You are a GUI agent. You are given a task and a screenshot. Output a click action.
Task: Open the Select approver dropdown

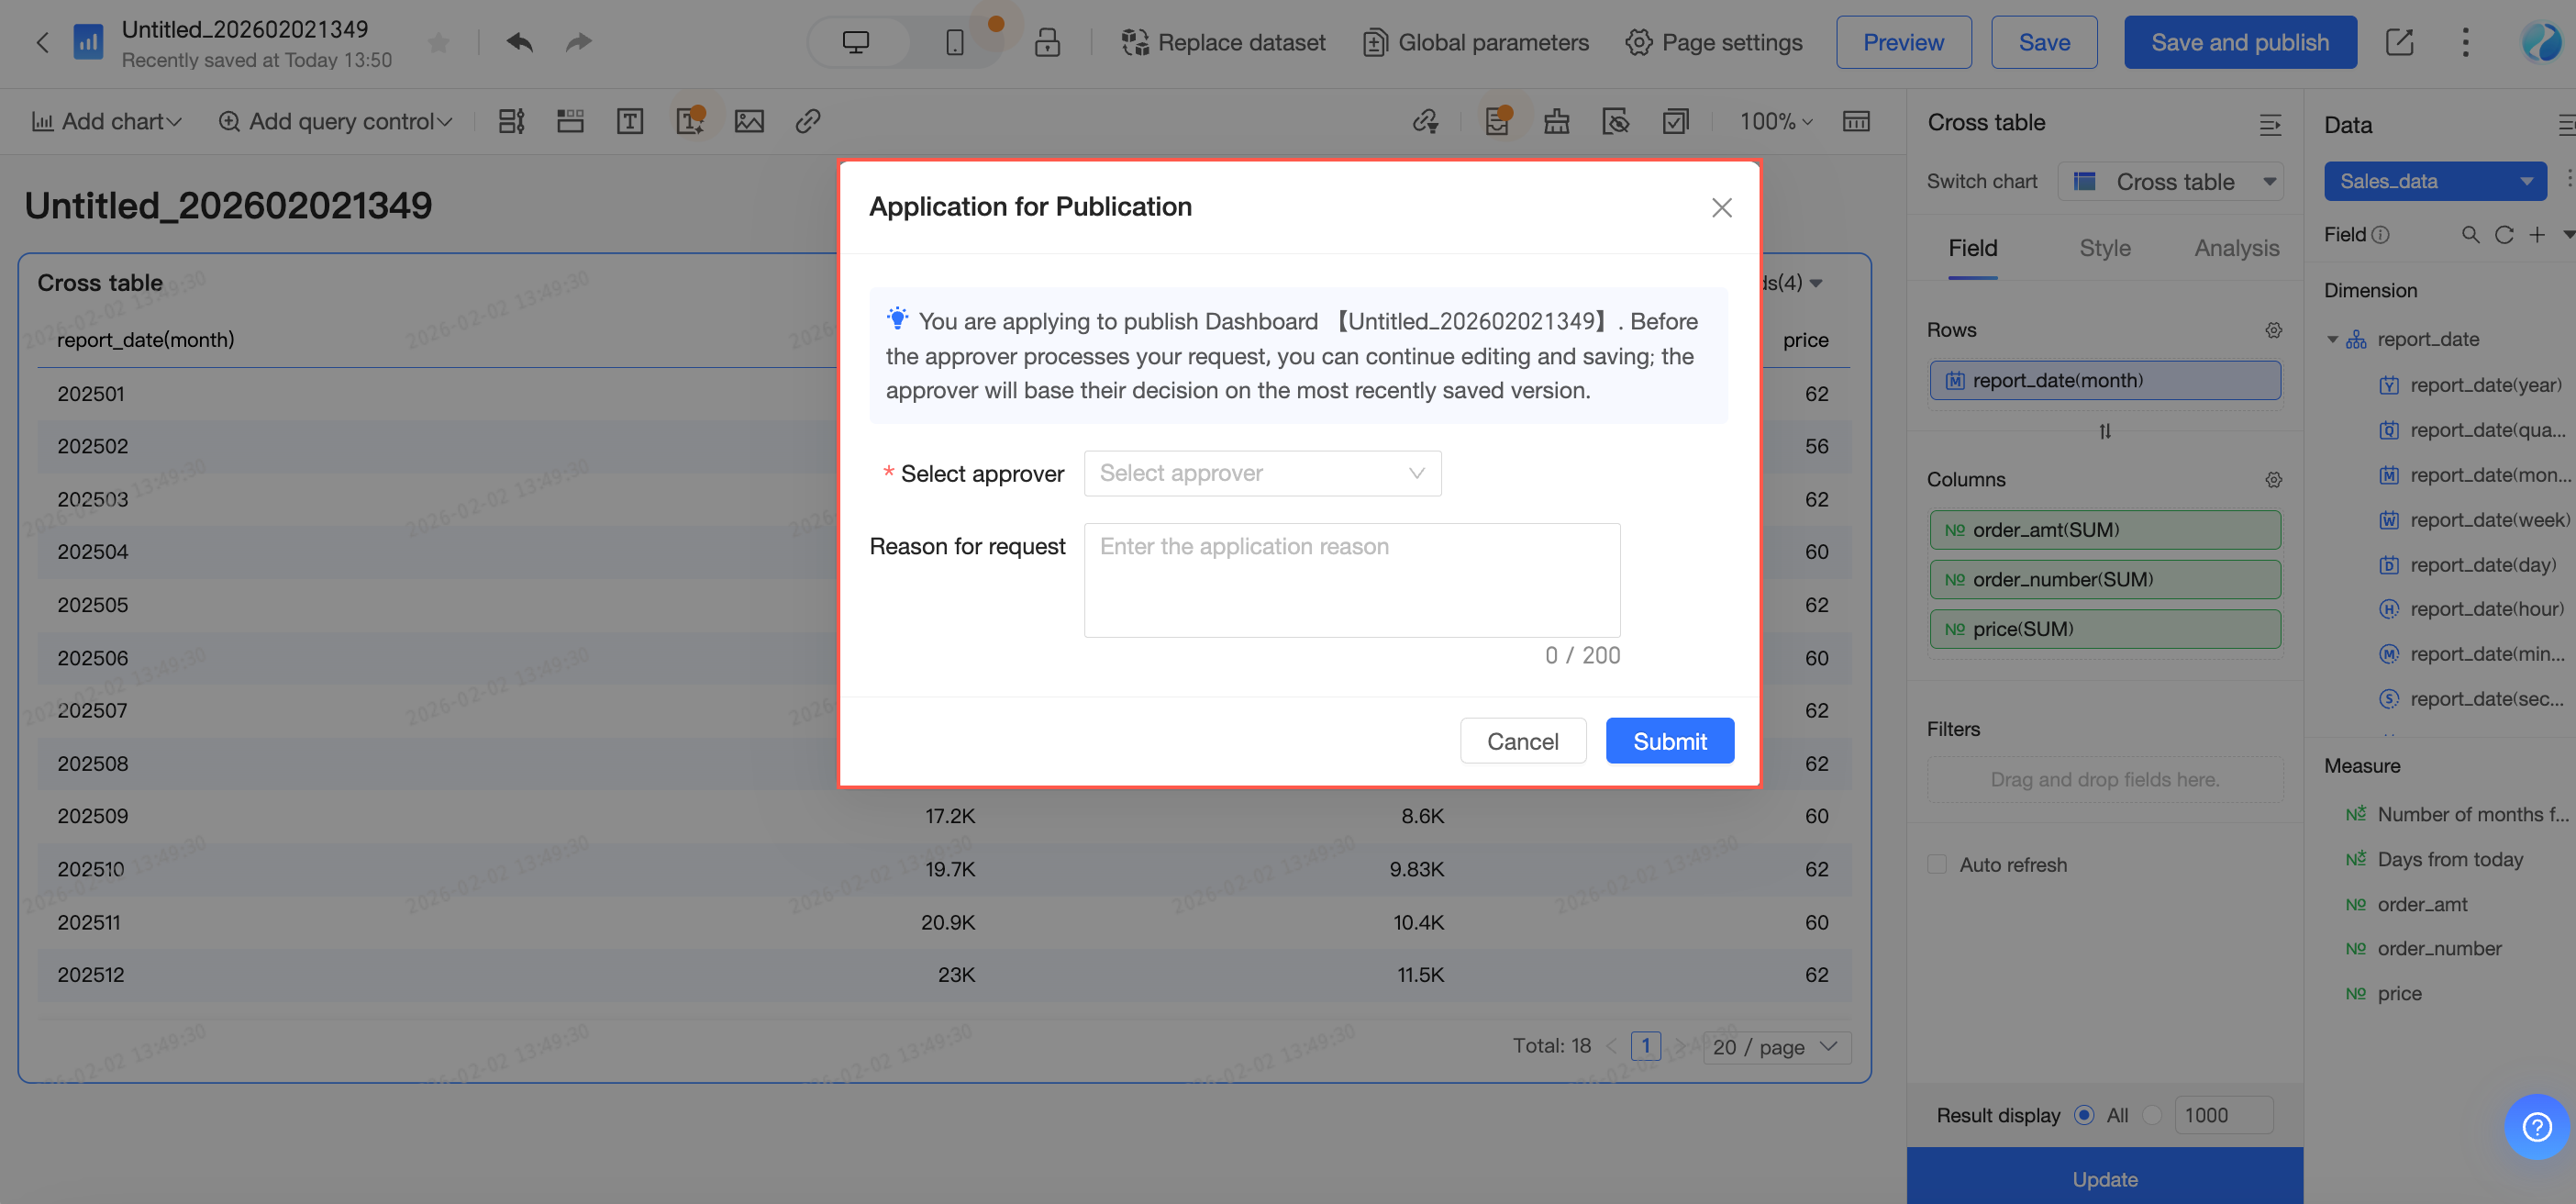click(x=1262, y=473)
